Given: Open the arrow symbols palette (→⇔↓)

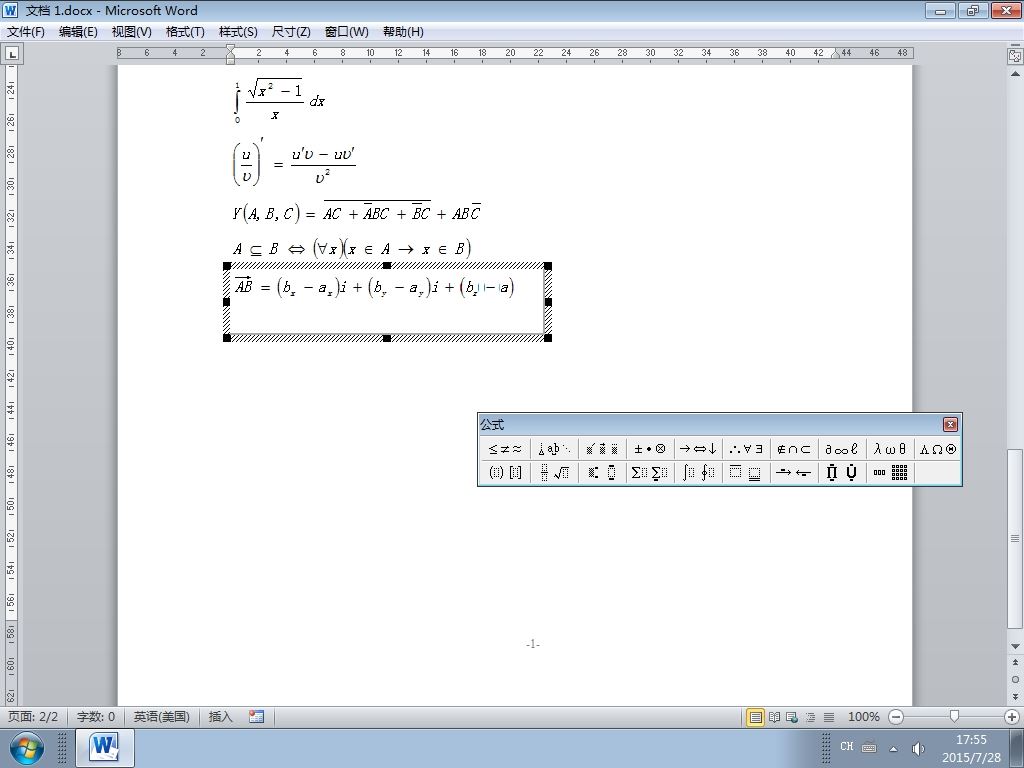Looking at the screenshot, I should pos(697,449).
